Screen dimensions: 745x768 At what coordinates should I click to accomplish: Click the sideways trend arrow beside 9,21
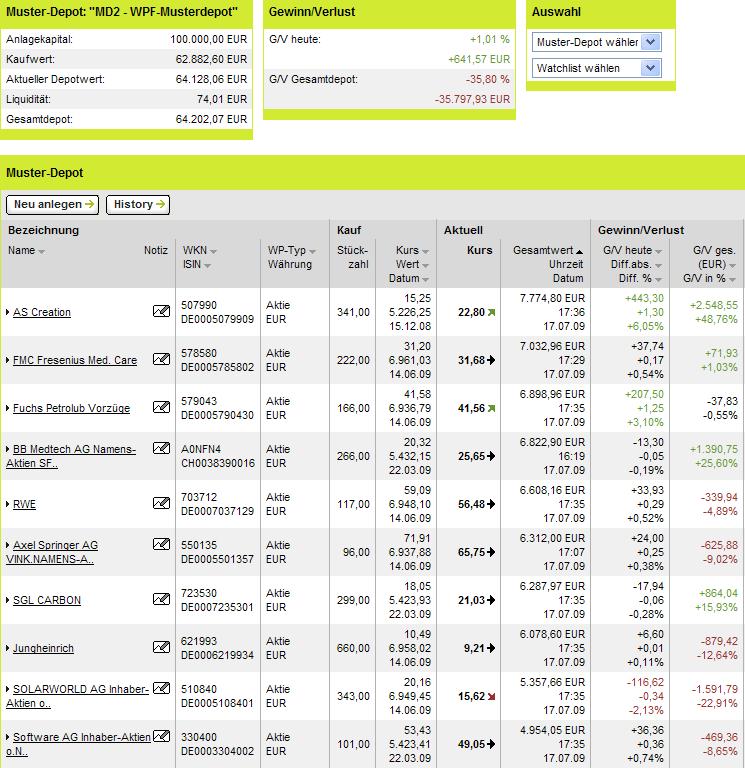[x=491, y=648]
